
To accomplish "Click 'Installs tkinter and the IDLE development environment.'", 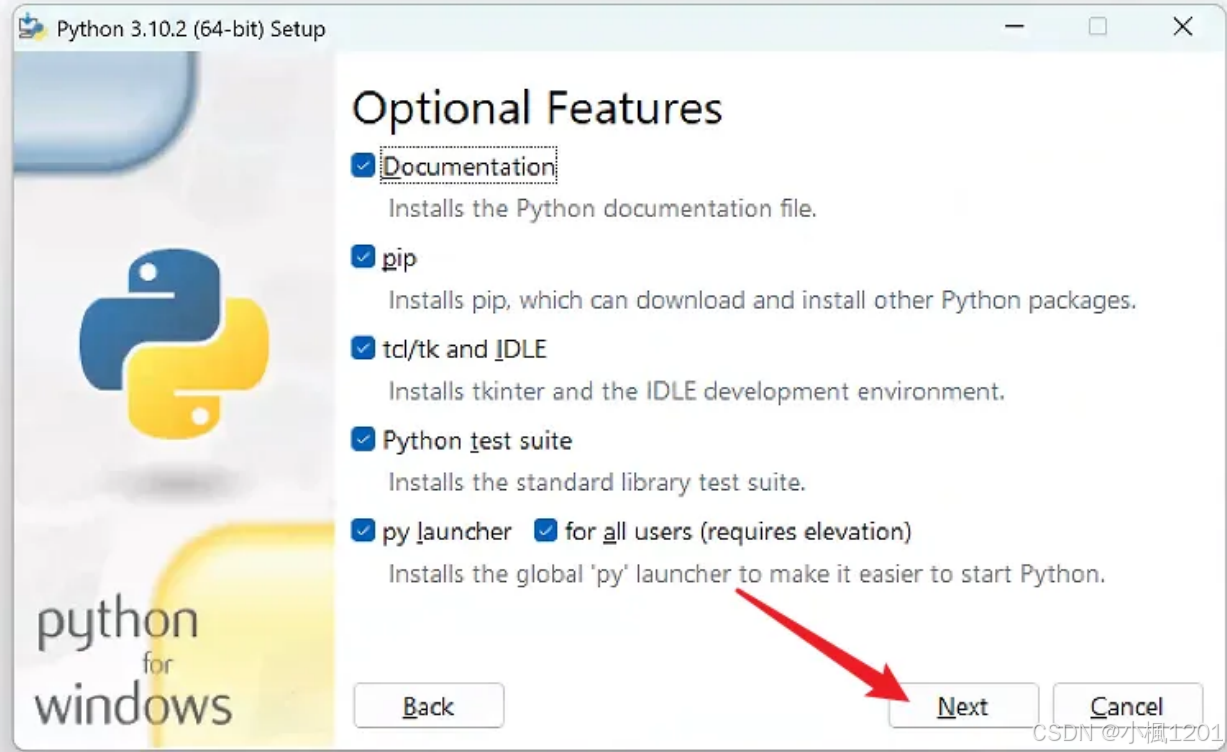I will point(696,391).
